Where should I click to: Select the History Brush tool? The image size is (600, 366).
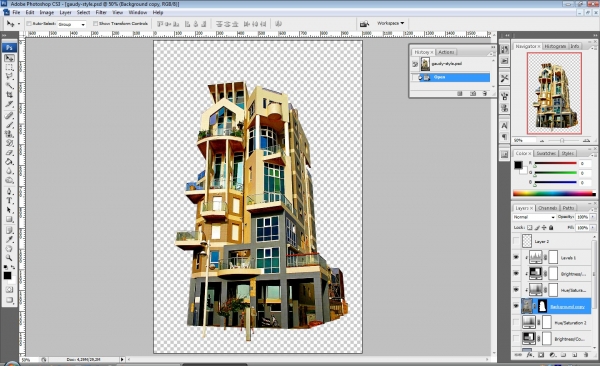[x=9, y=143]
